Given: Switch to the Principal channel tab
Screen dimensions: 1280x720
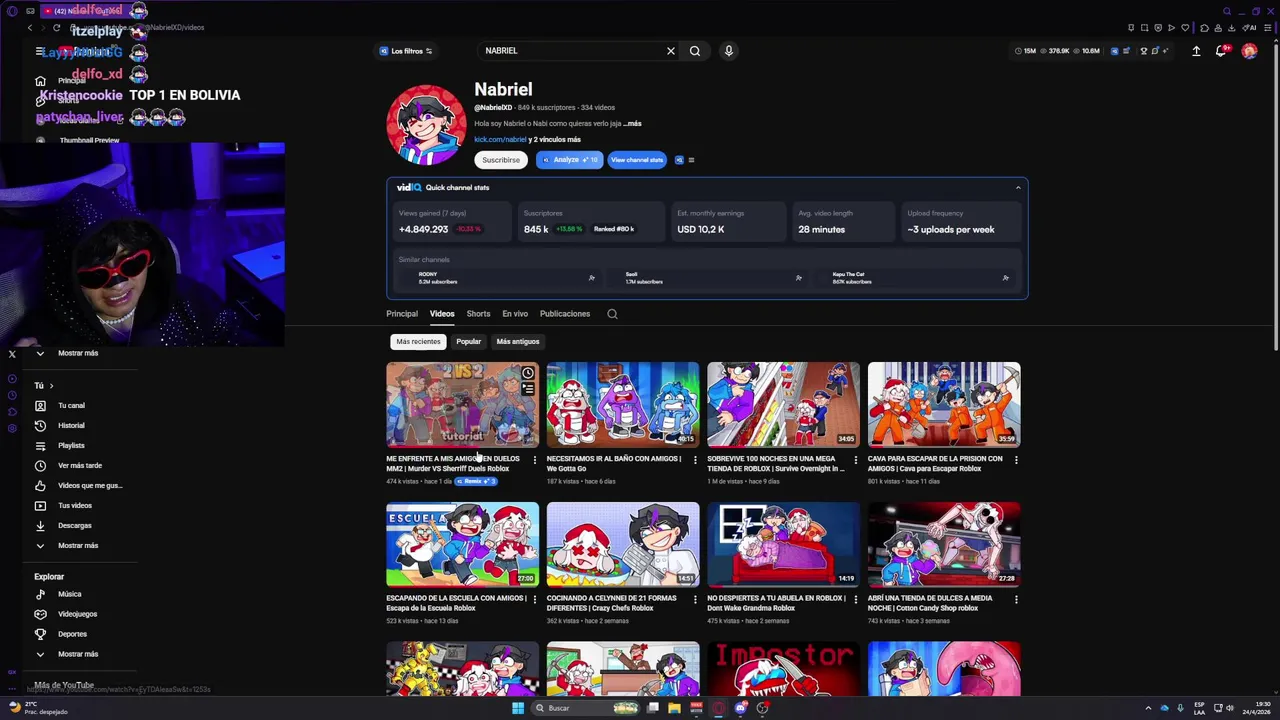Looking at the screenshot, I should 402,314.
